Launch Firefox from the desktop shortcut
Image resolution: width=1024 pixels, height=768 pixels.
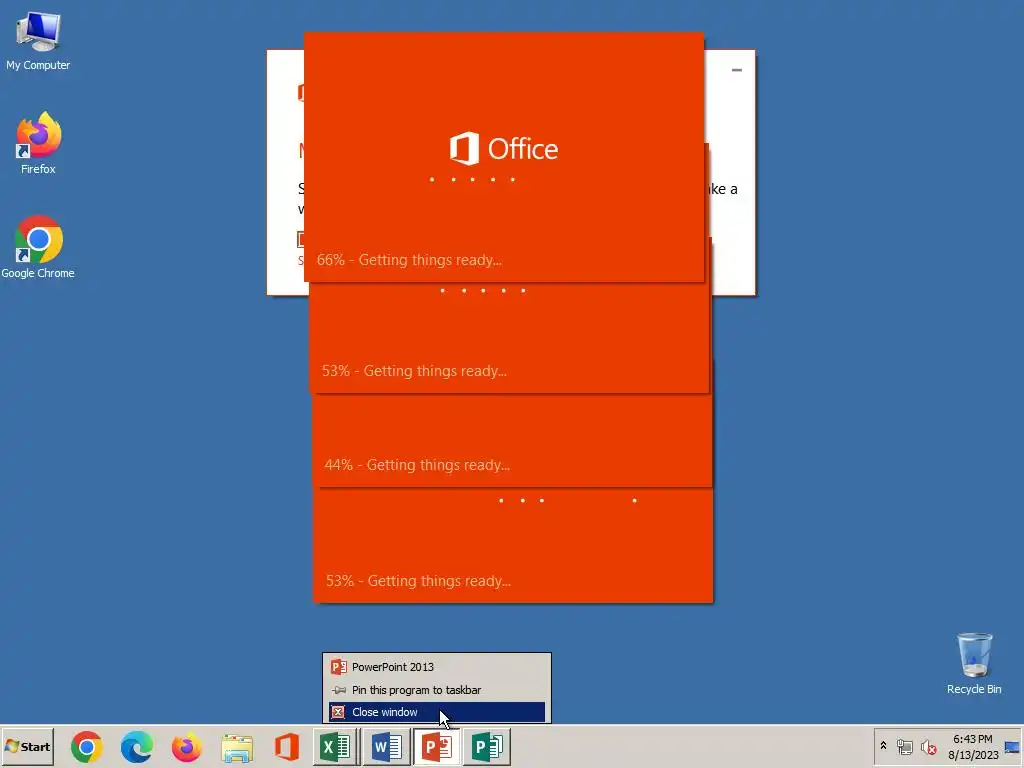(x=38, y=142)
